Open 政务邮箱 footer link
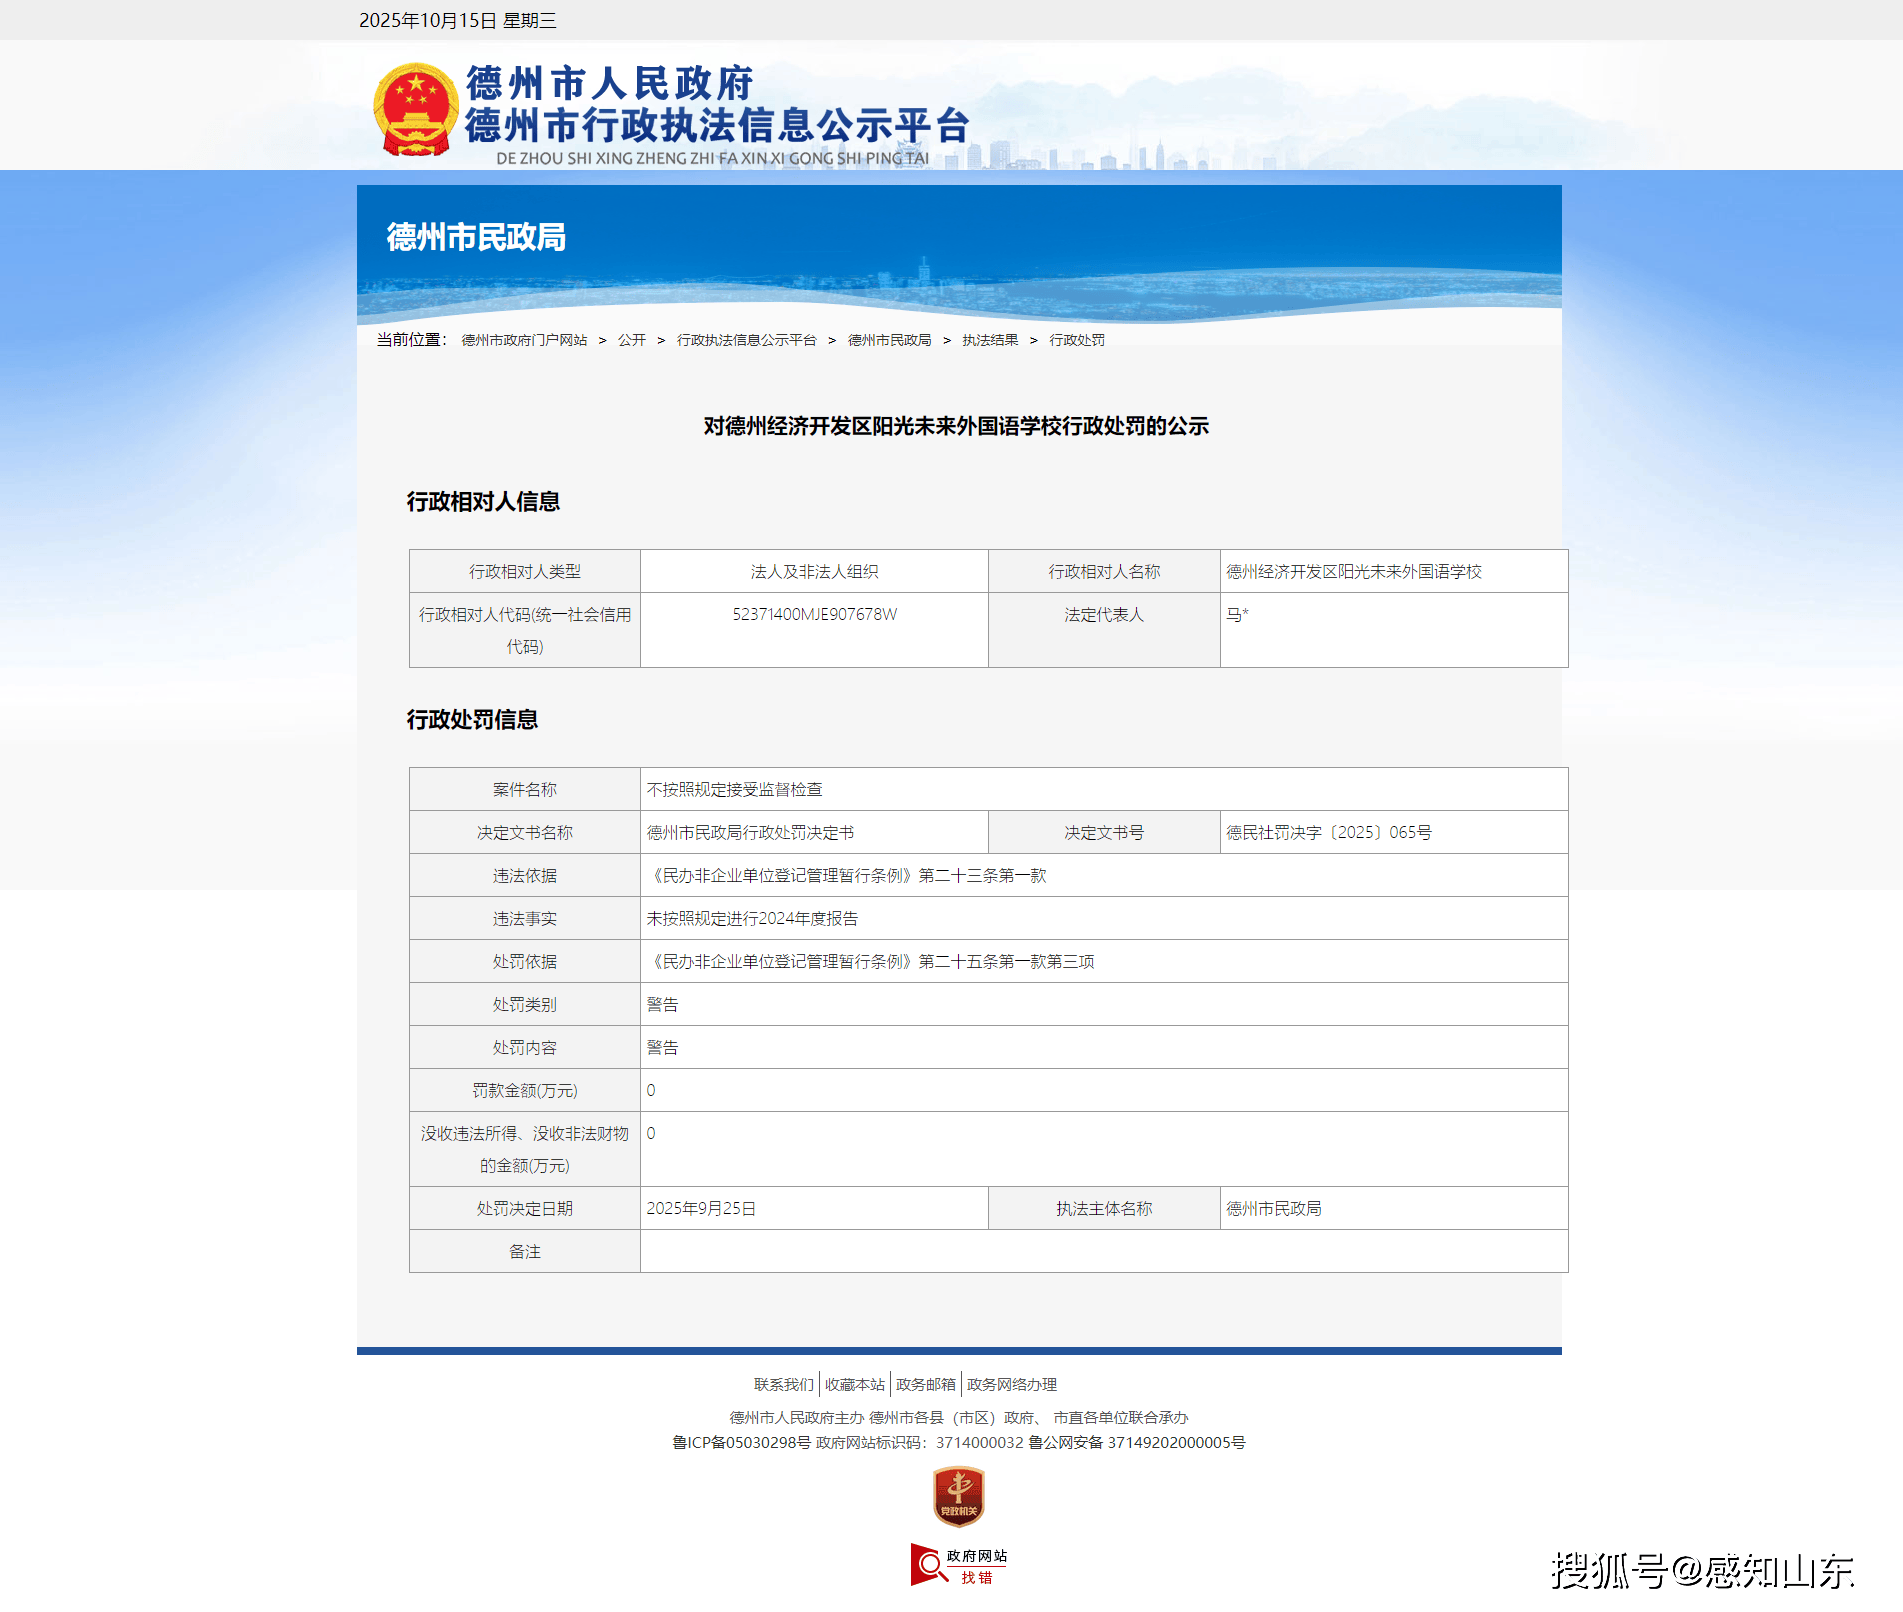 [926, 1385]
